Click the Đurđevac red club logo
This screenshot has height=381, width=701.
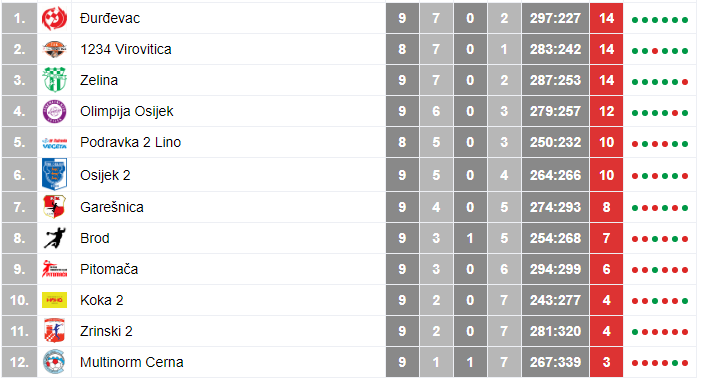(54, 18)
